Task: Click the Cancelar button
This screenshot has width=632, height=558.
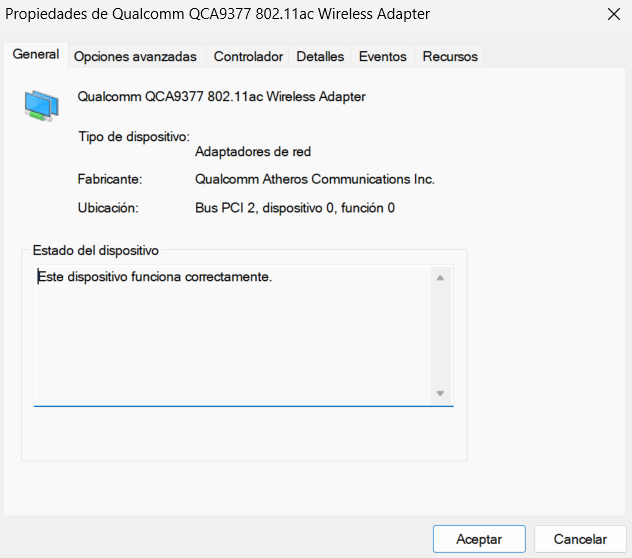Action: click(580, 539)
